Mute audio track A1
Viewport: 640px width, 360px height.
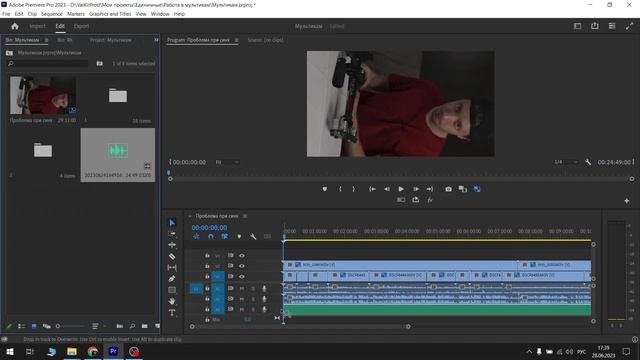click(x=242, y=289)
